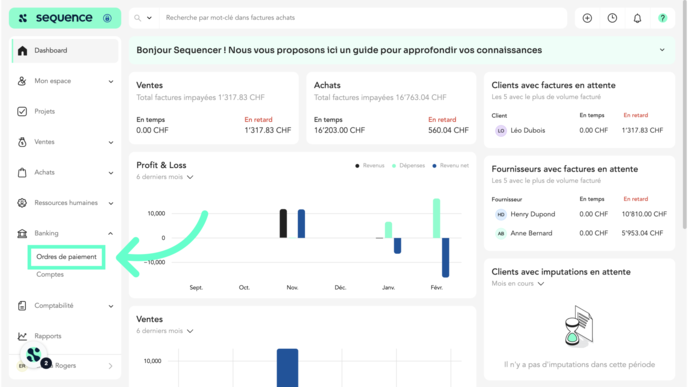This screenshot has height=387, width=688.
Task: Expand the Comptabilité chevron
Action: coord(111,306)
